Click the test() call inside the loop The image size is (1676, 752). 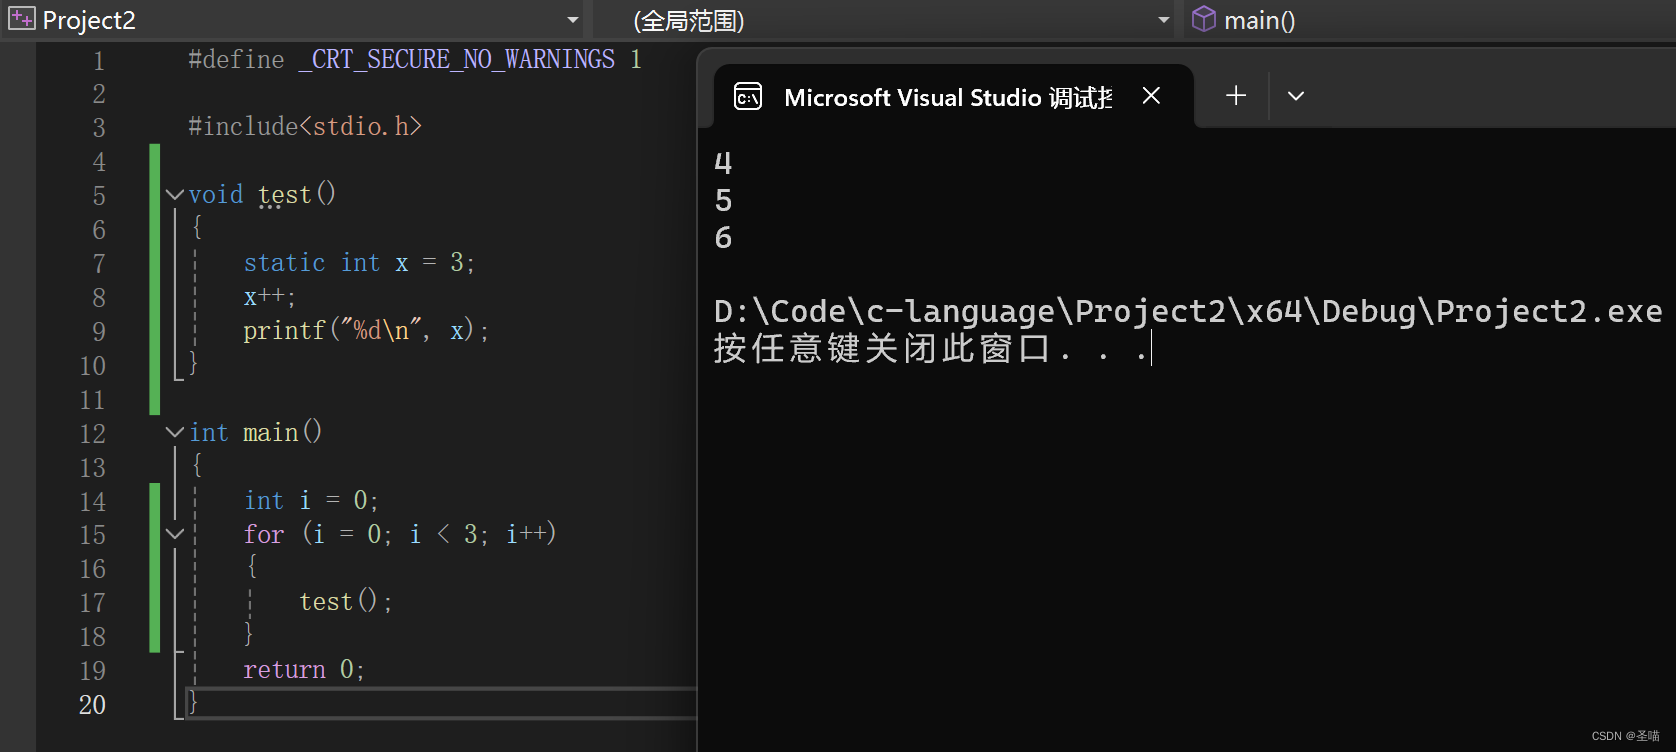[346, 602]
